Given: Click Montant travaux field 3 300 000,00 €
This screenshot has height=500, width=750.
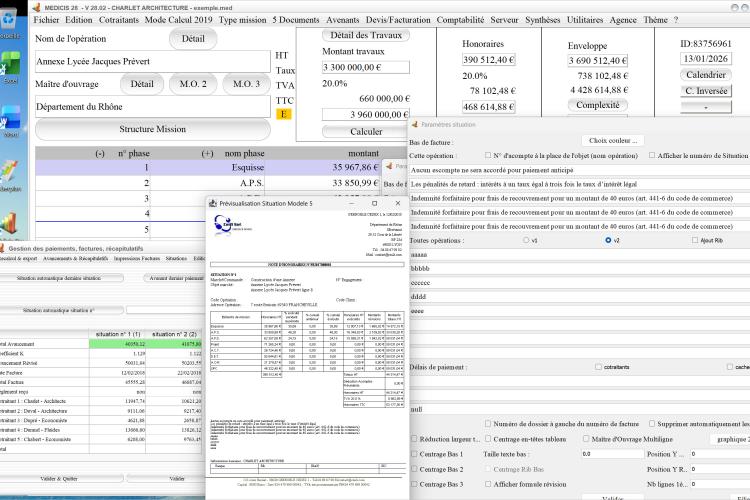Looking at the screenshot, I should click(x=366, y=67).
